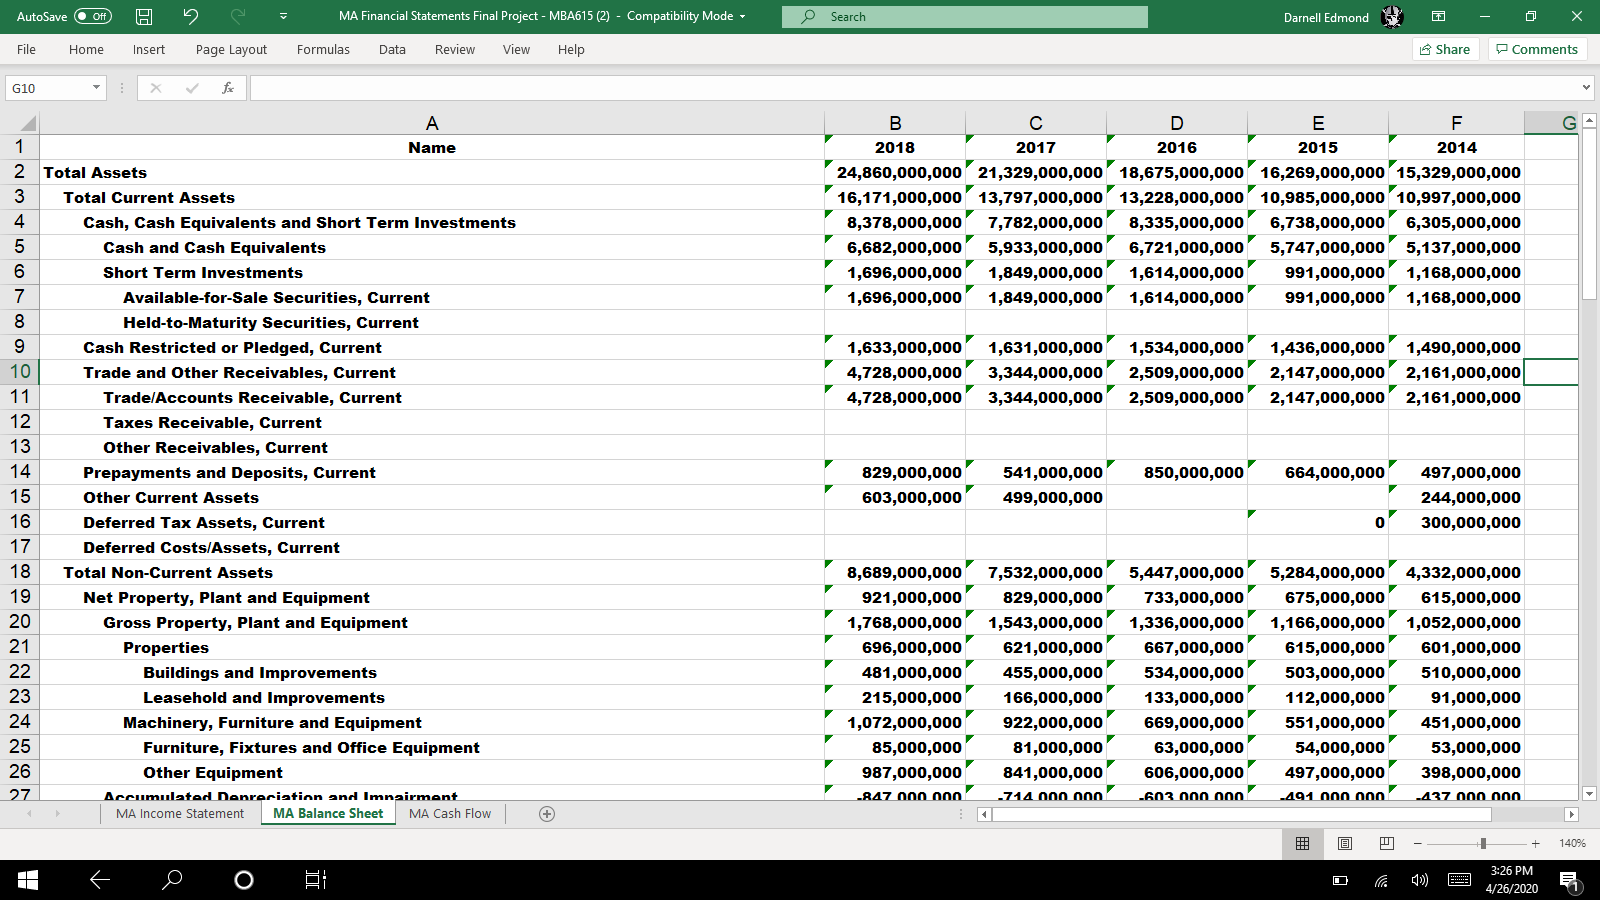
Task: Switch to the Home ribbon tab
Action: coord(86,49)
